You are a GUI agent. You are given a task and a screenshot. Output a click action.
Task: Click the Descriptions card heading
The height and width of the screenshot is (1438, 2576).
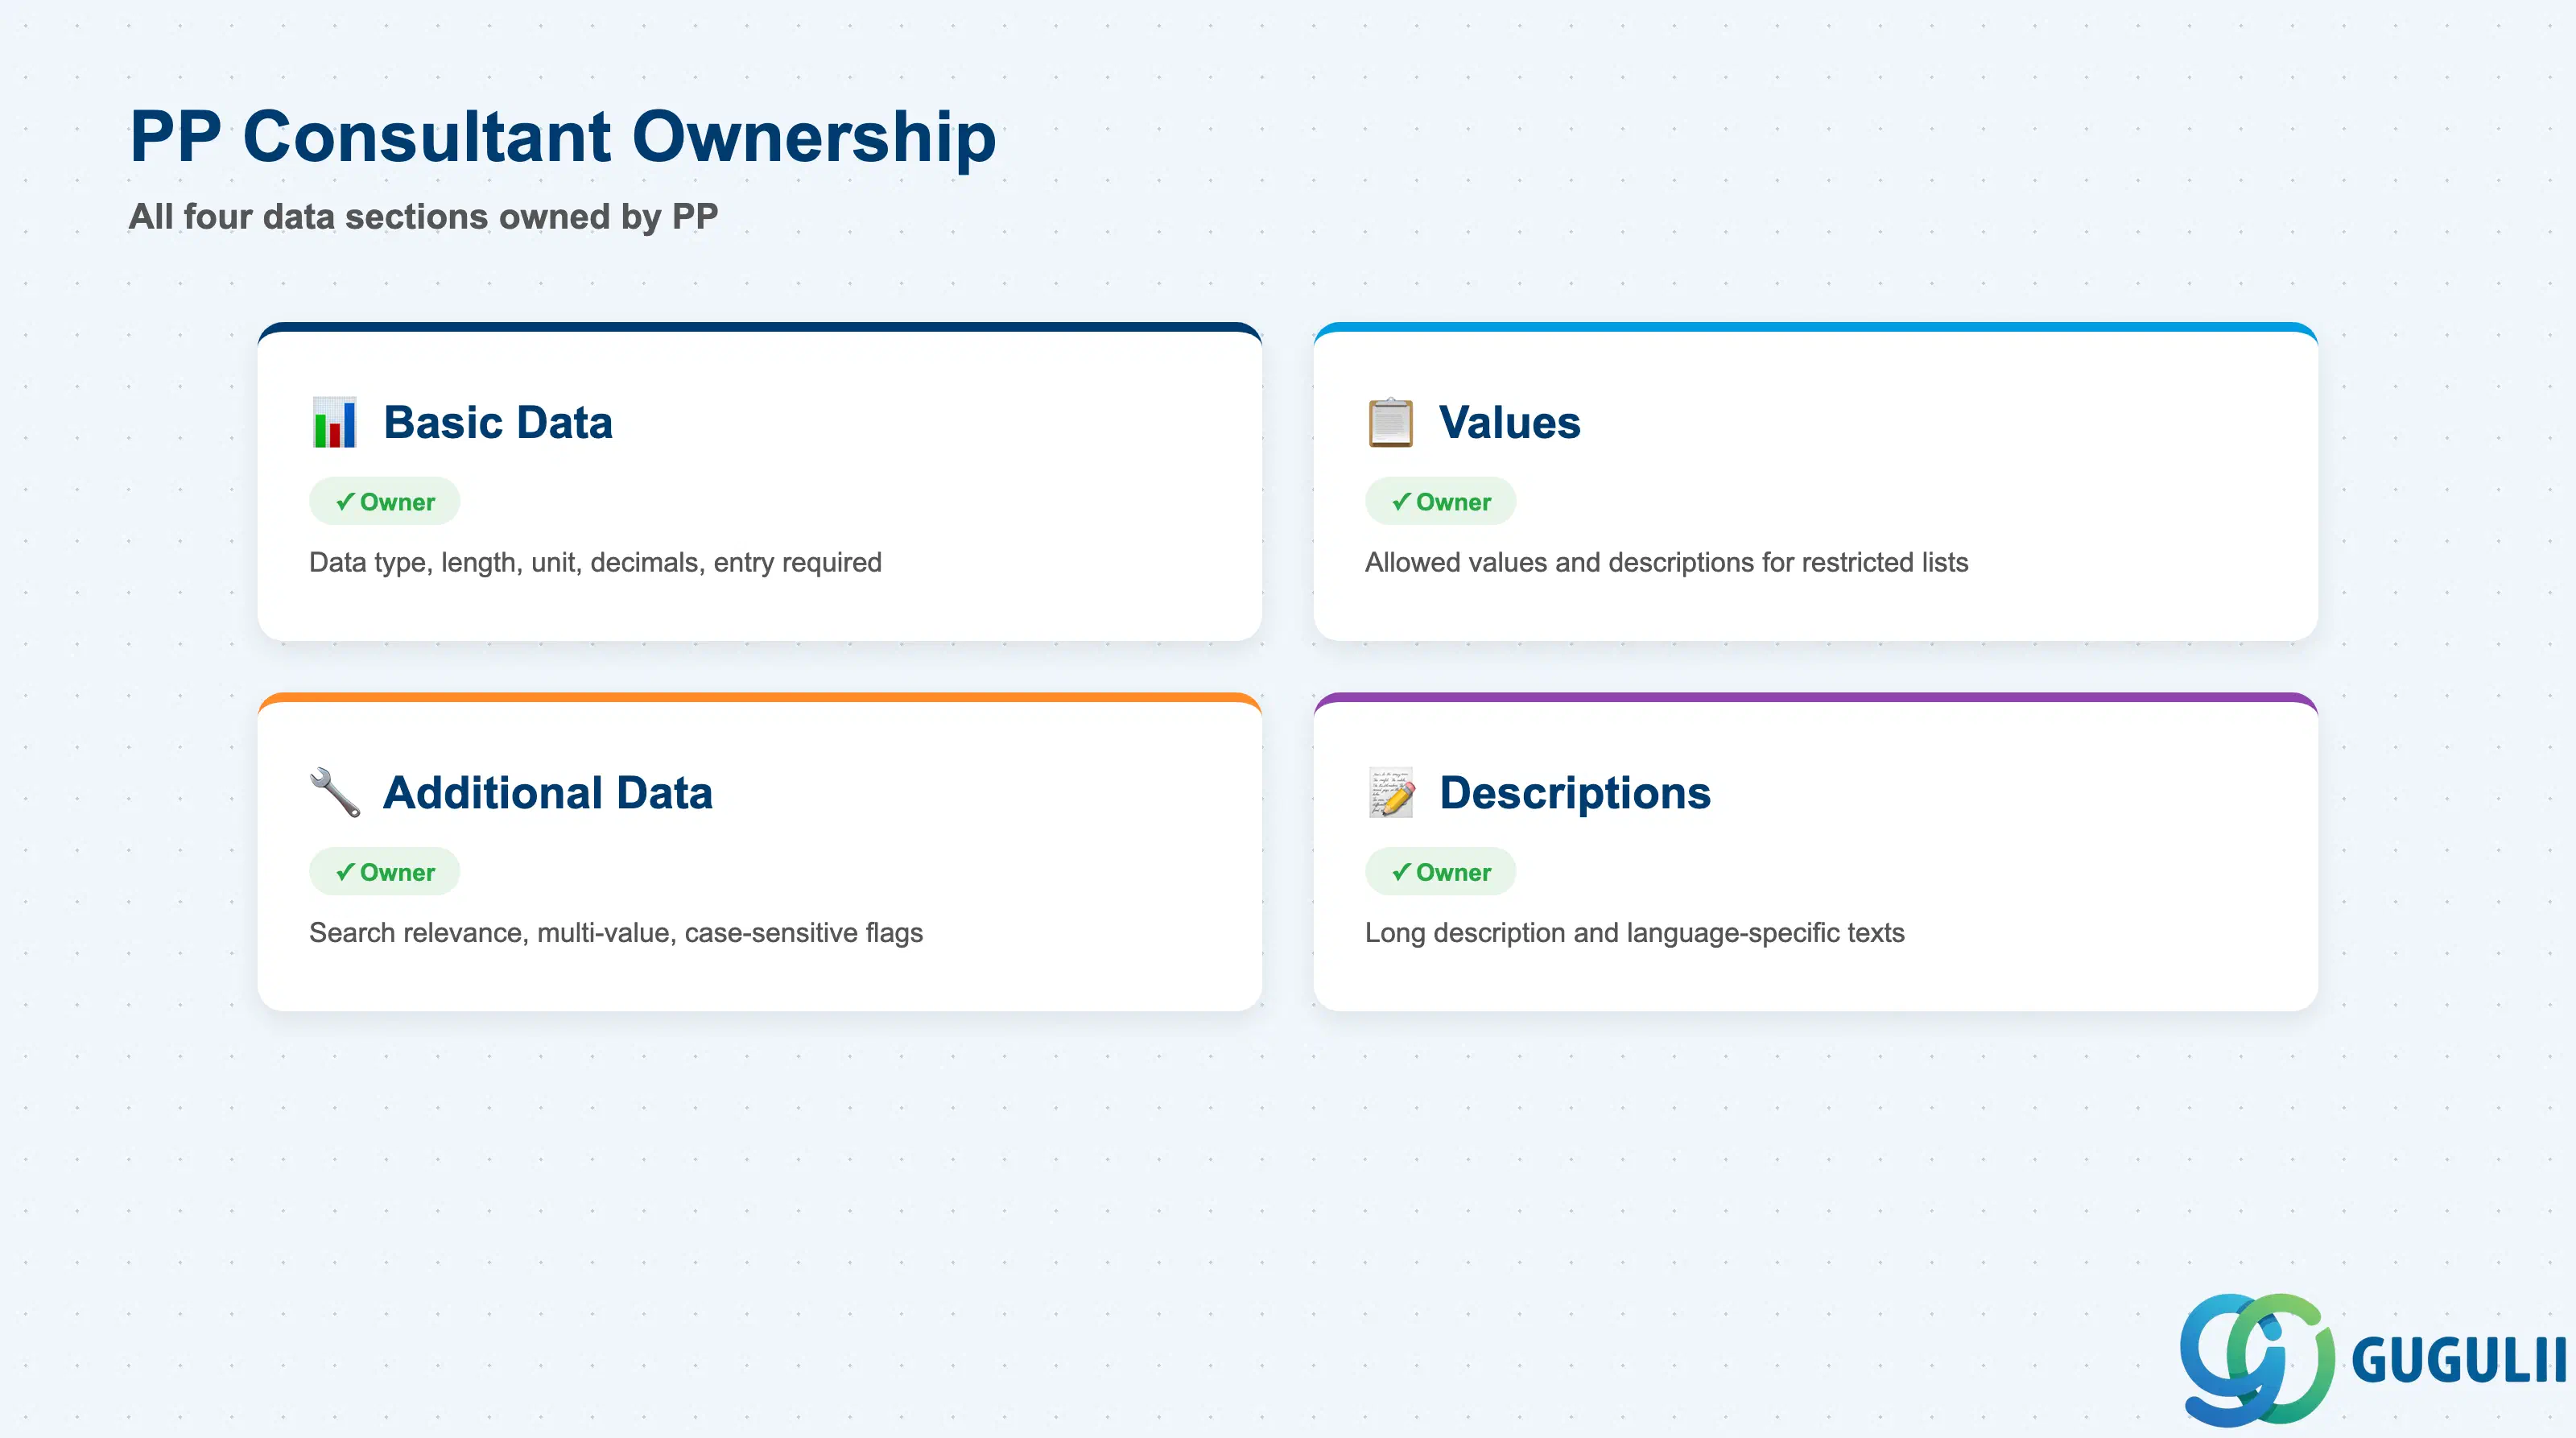(x=1575, y=792)
